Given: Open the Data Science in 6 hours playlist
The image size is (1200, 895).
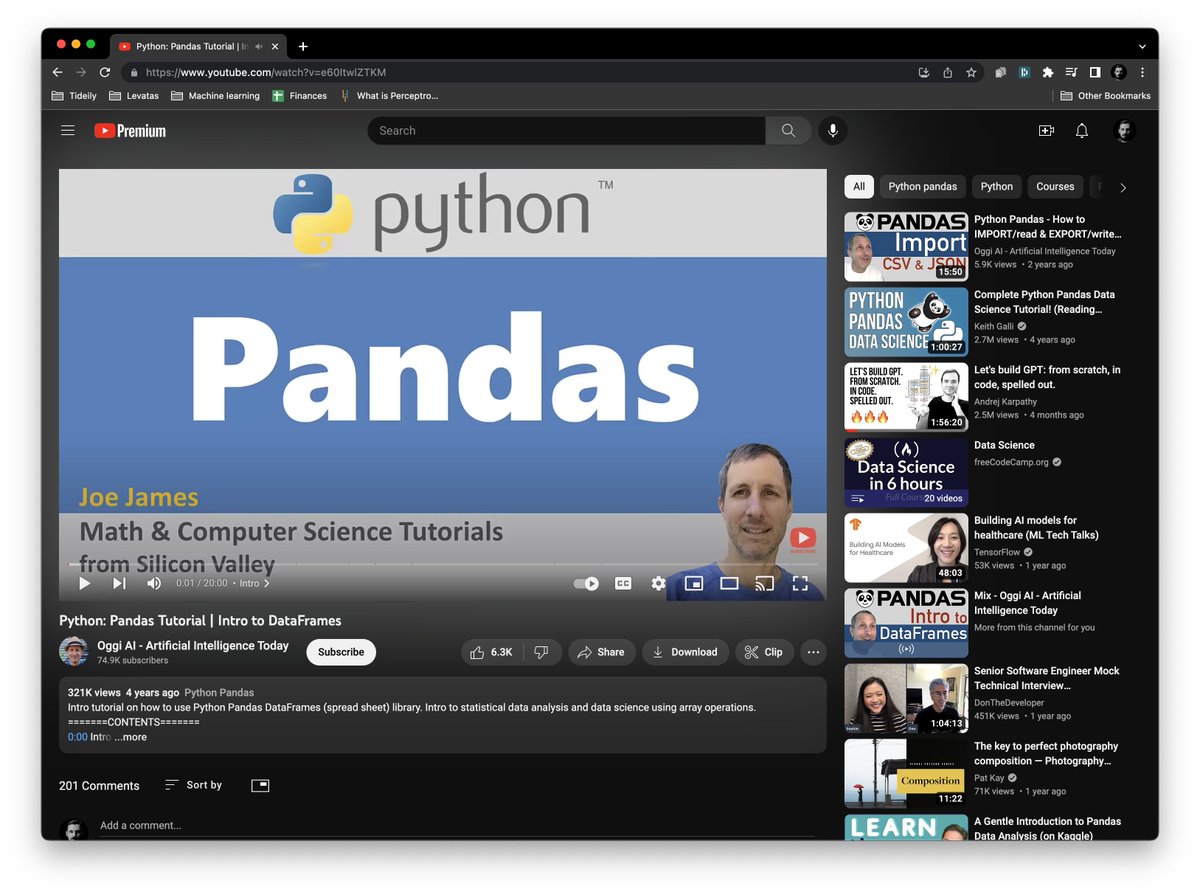Looking at the screenshot, I should click(906, 472).
